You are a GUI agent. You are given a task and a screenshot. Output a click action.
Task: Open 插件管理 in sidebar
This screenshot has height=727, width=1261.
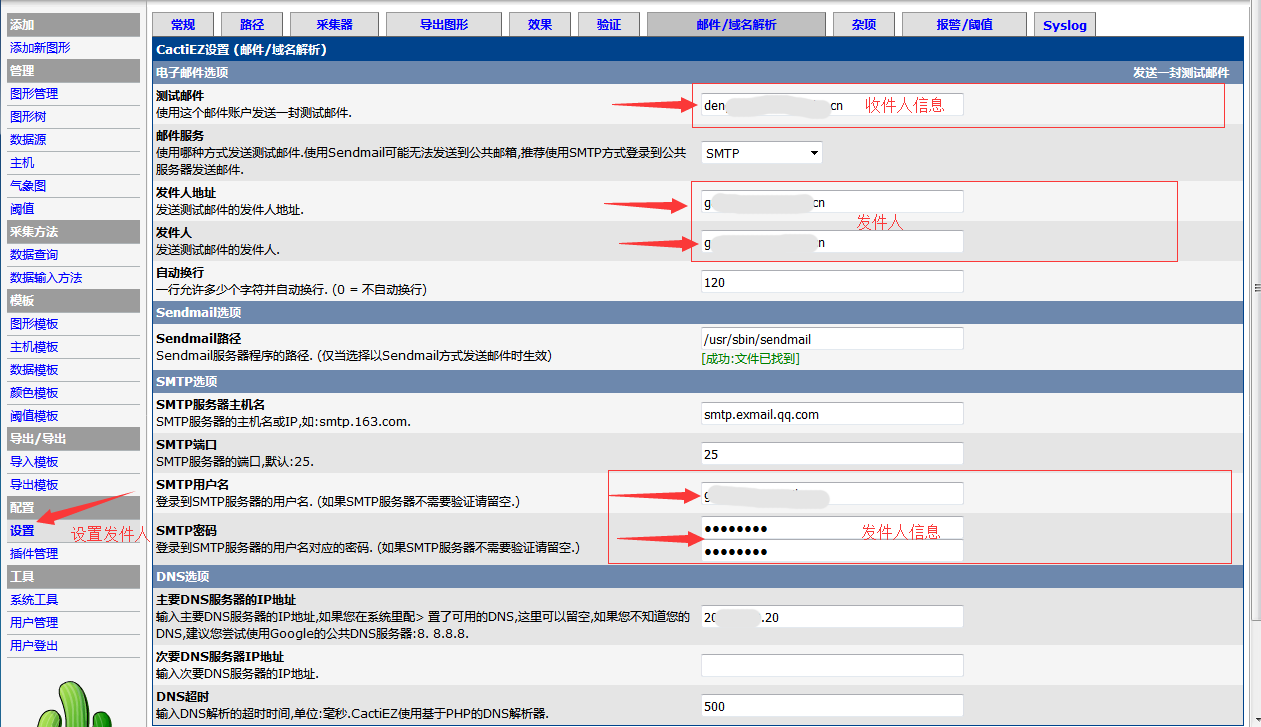pyautogui.click(x=34, y=553)
